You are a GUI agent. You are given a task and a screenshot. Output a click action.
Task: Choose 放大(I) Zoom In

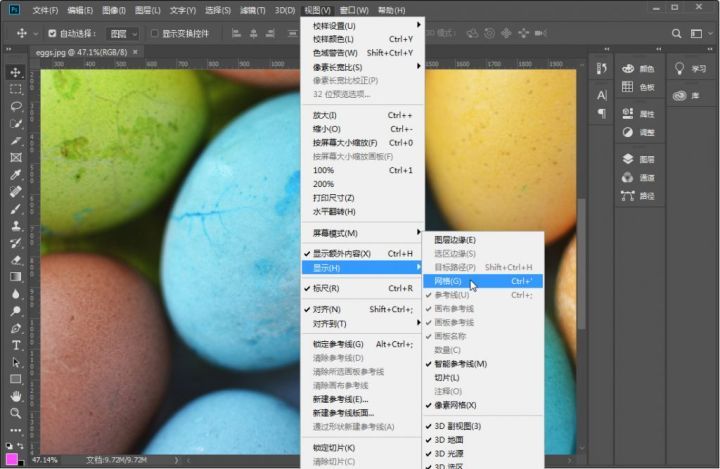(x=363, y=115)
